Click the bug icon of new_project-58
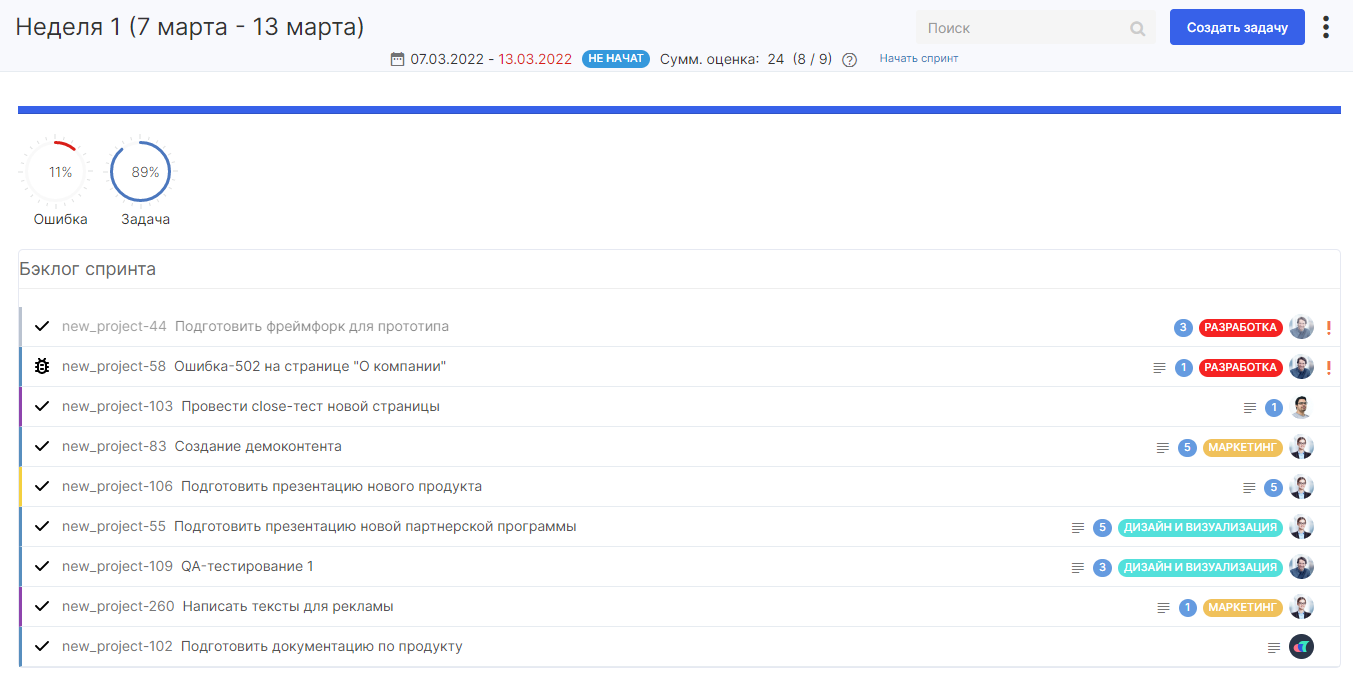Screen dimensions: 1353x678 click(x=42, y=366)
